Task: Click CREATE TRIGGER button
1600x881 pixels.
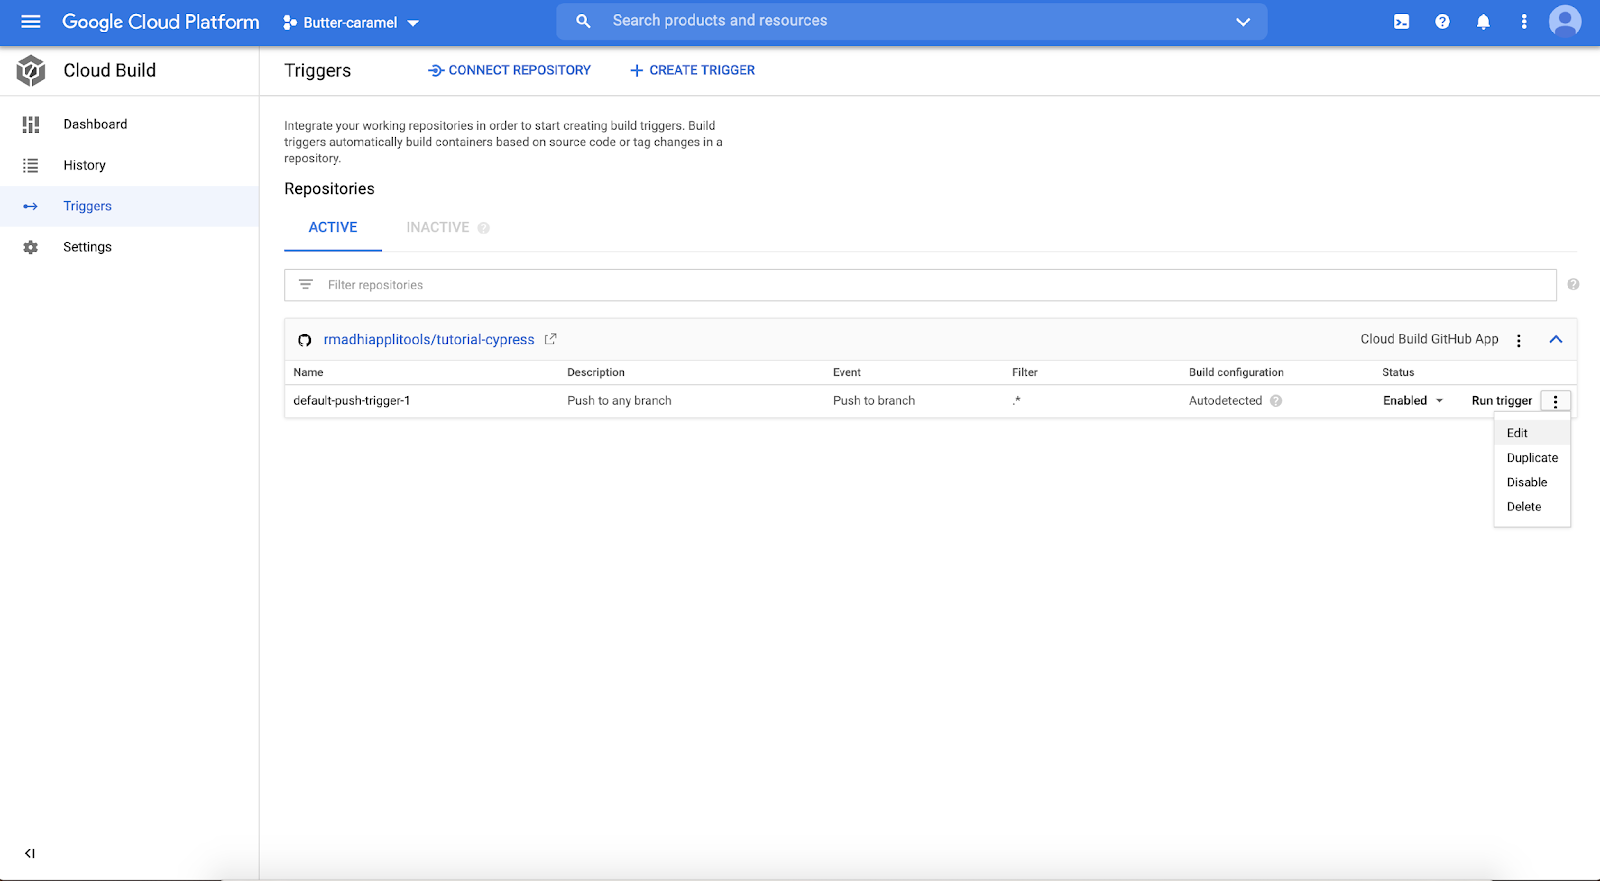Action: pyautogui.click(x=692, y=70)
